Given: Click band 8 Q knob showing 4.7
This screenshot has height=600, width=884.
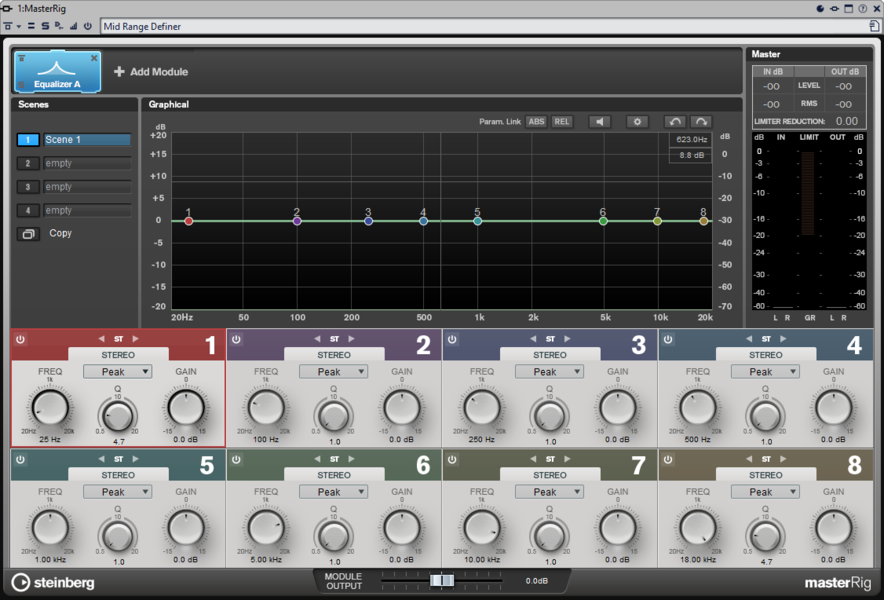Looking at the screenshot, I should (765, 536).
